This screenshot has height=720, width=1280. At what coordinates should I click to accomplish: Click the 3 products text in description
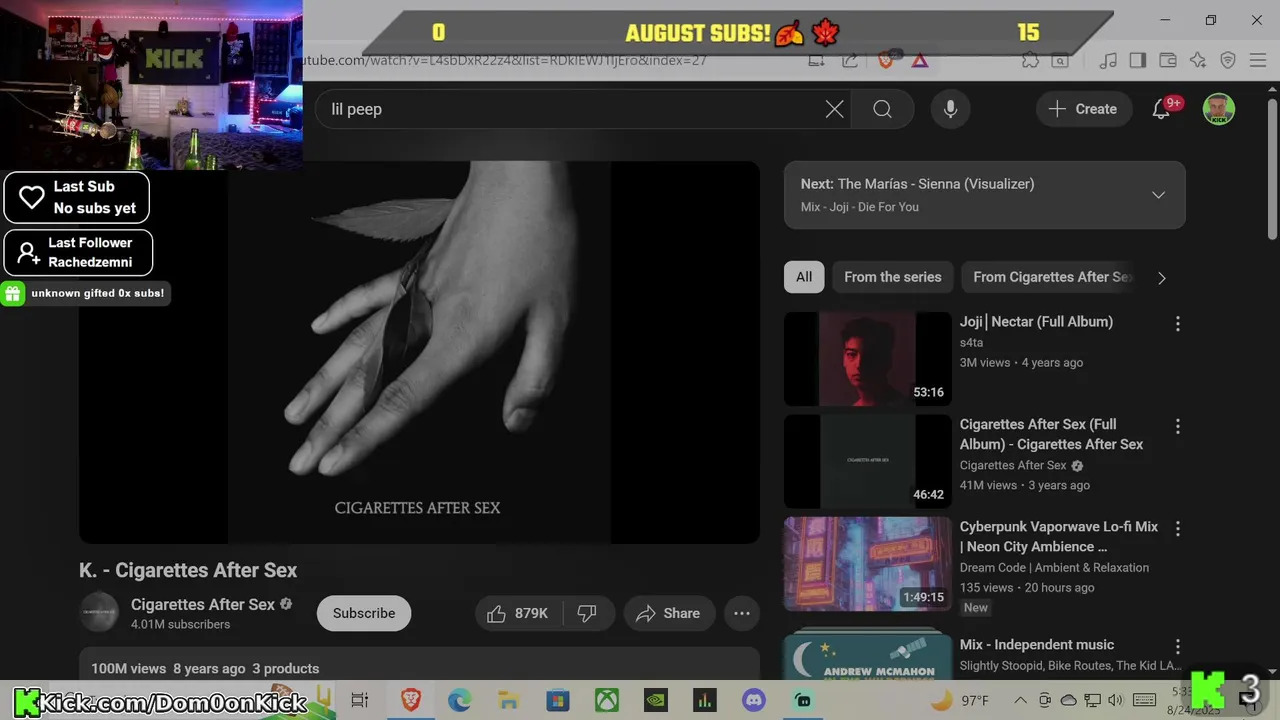point(285,668)
